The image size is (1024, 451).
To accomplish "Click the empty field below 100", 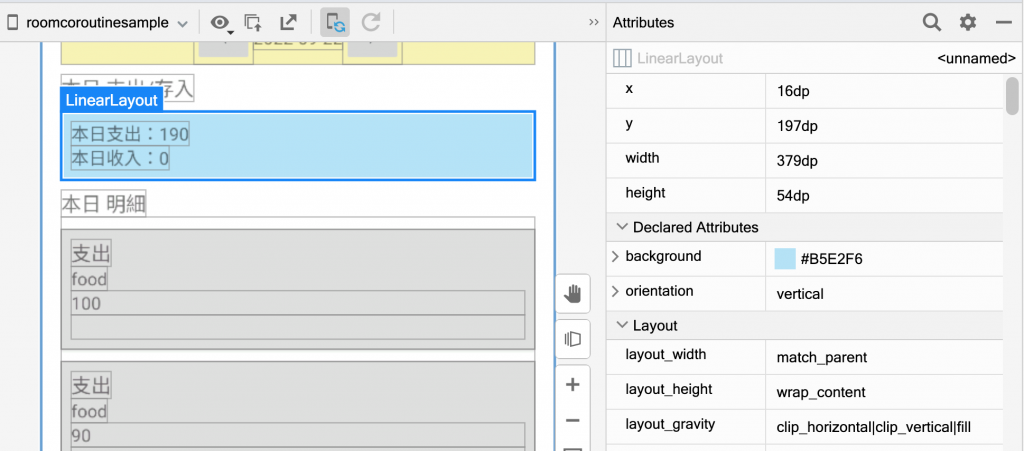I will [298, 328].
